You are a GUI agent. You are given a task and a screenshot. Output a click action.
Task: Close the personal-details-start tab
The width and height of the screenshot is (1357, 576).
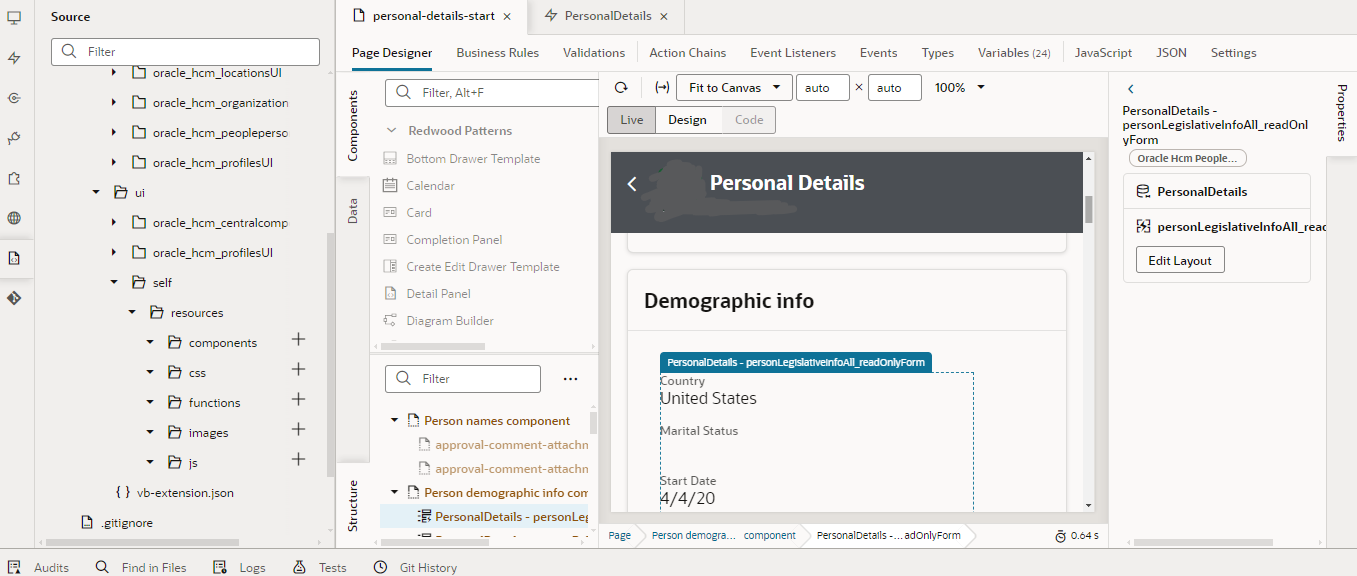coord(507,17)
